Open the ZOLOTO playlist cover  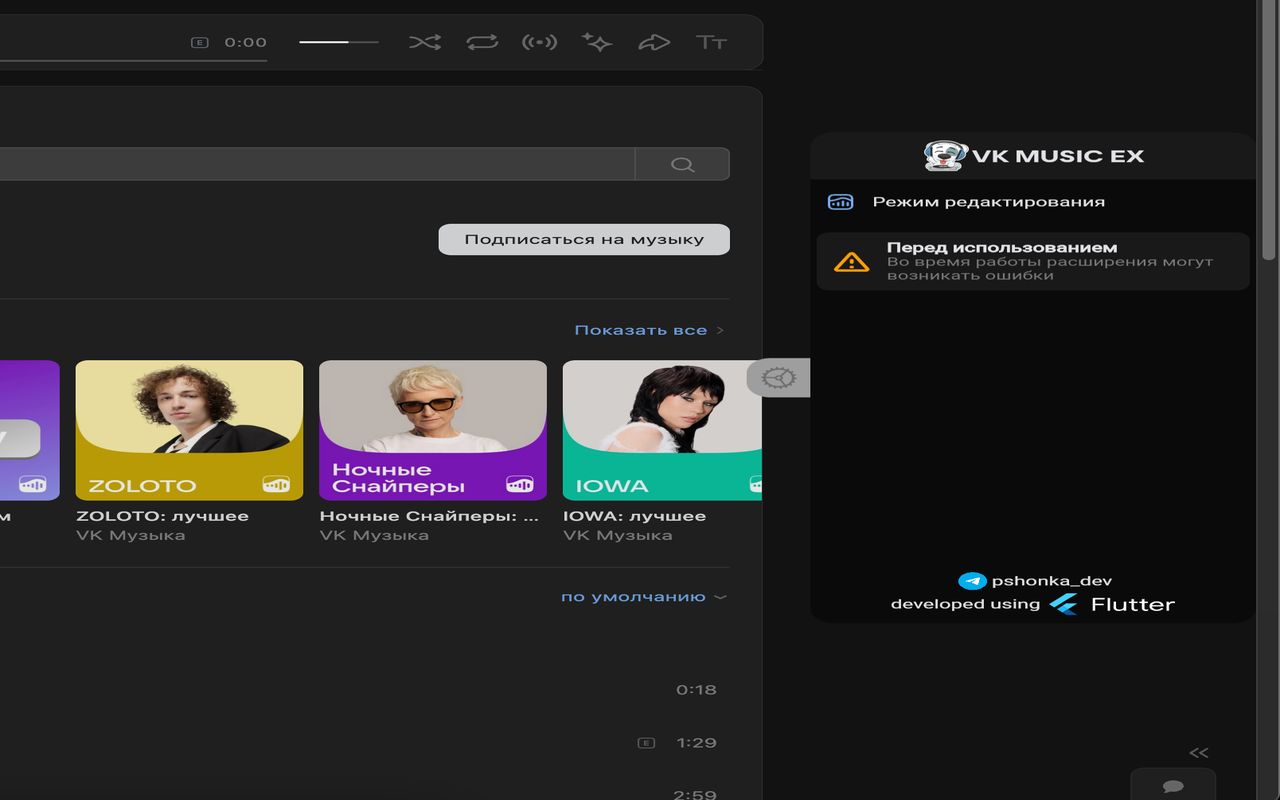point(189,430)
